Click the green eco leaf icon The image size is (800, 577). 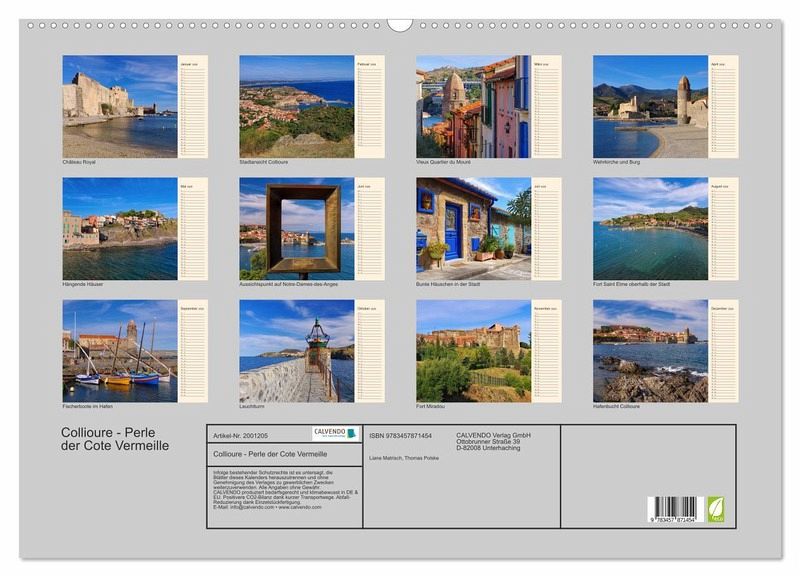click(x=715, y=509)
